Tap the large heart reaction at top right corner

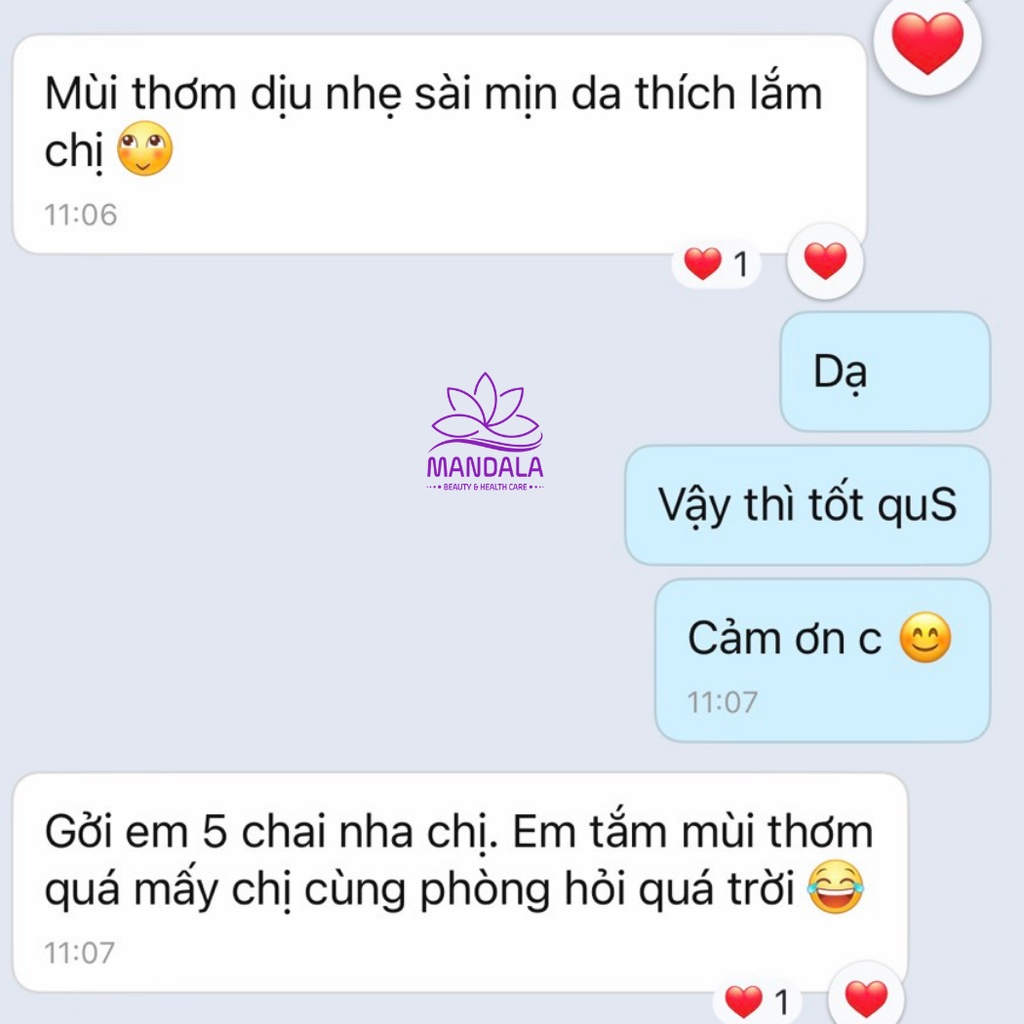927,42
